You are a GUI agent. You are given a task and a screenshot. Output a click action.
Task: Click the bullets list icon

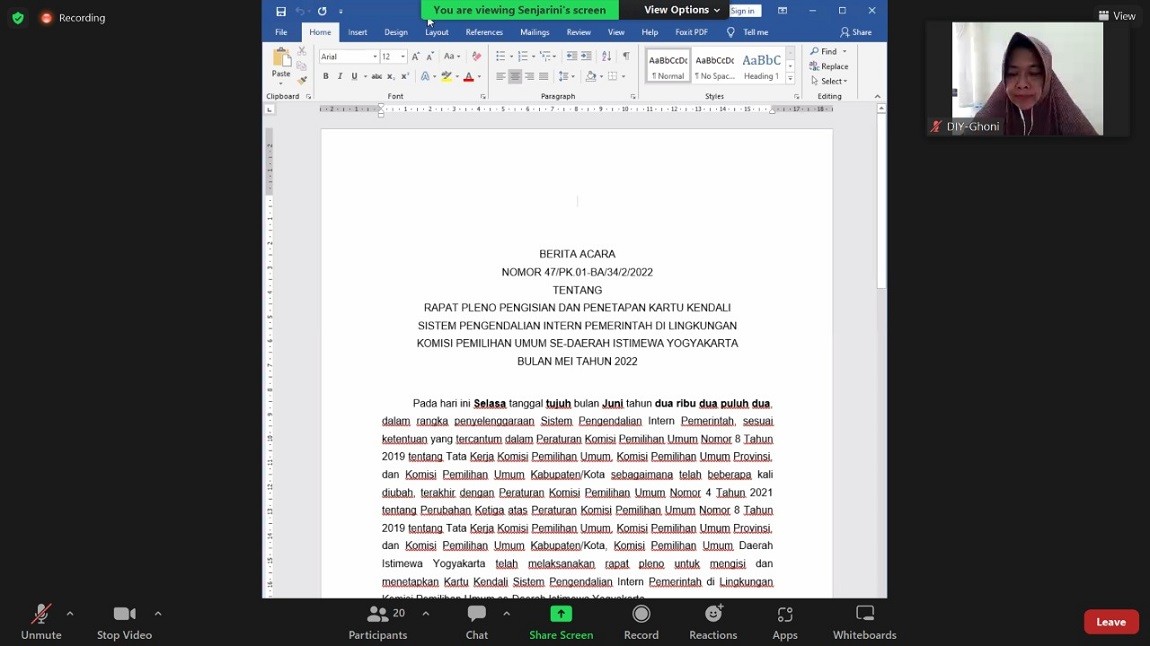[x=500, y=56]
